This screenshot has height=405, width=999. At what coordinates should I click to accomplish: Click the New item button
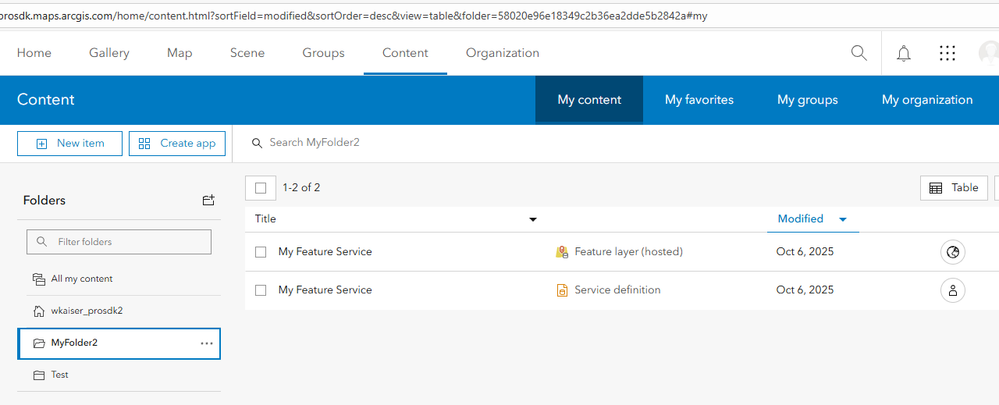pos(69,144)
